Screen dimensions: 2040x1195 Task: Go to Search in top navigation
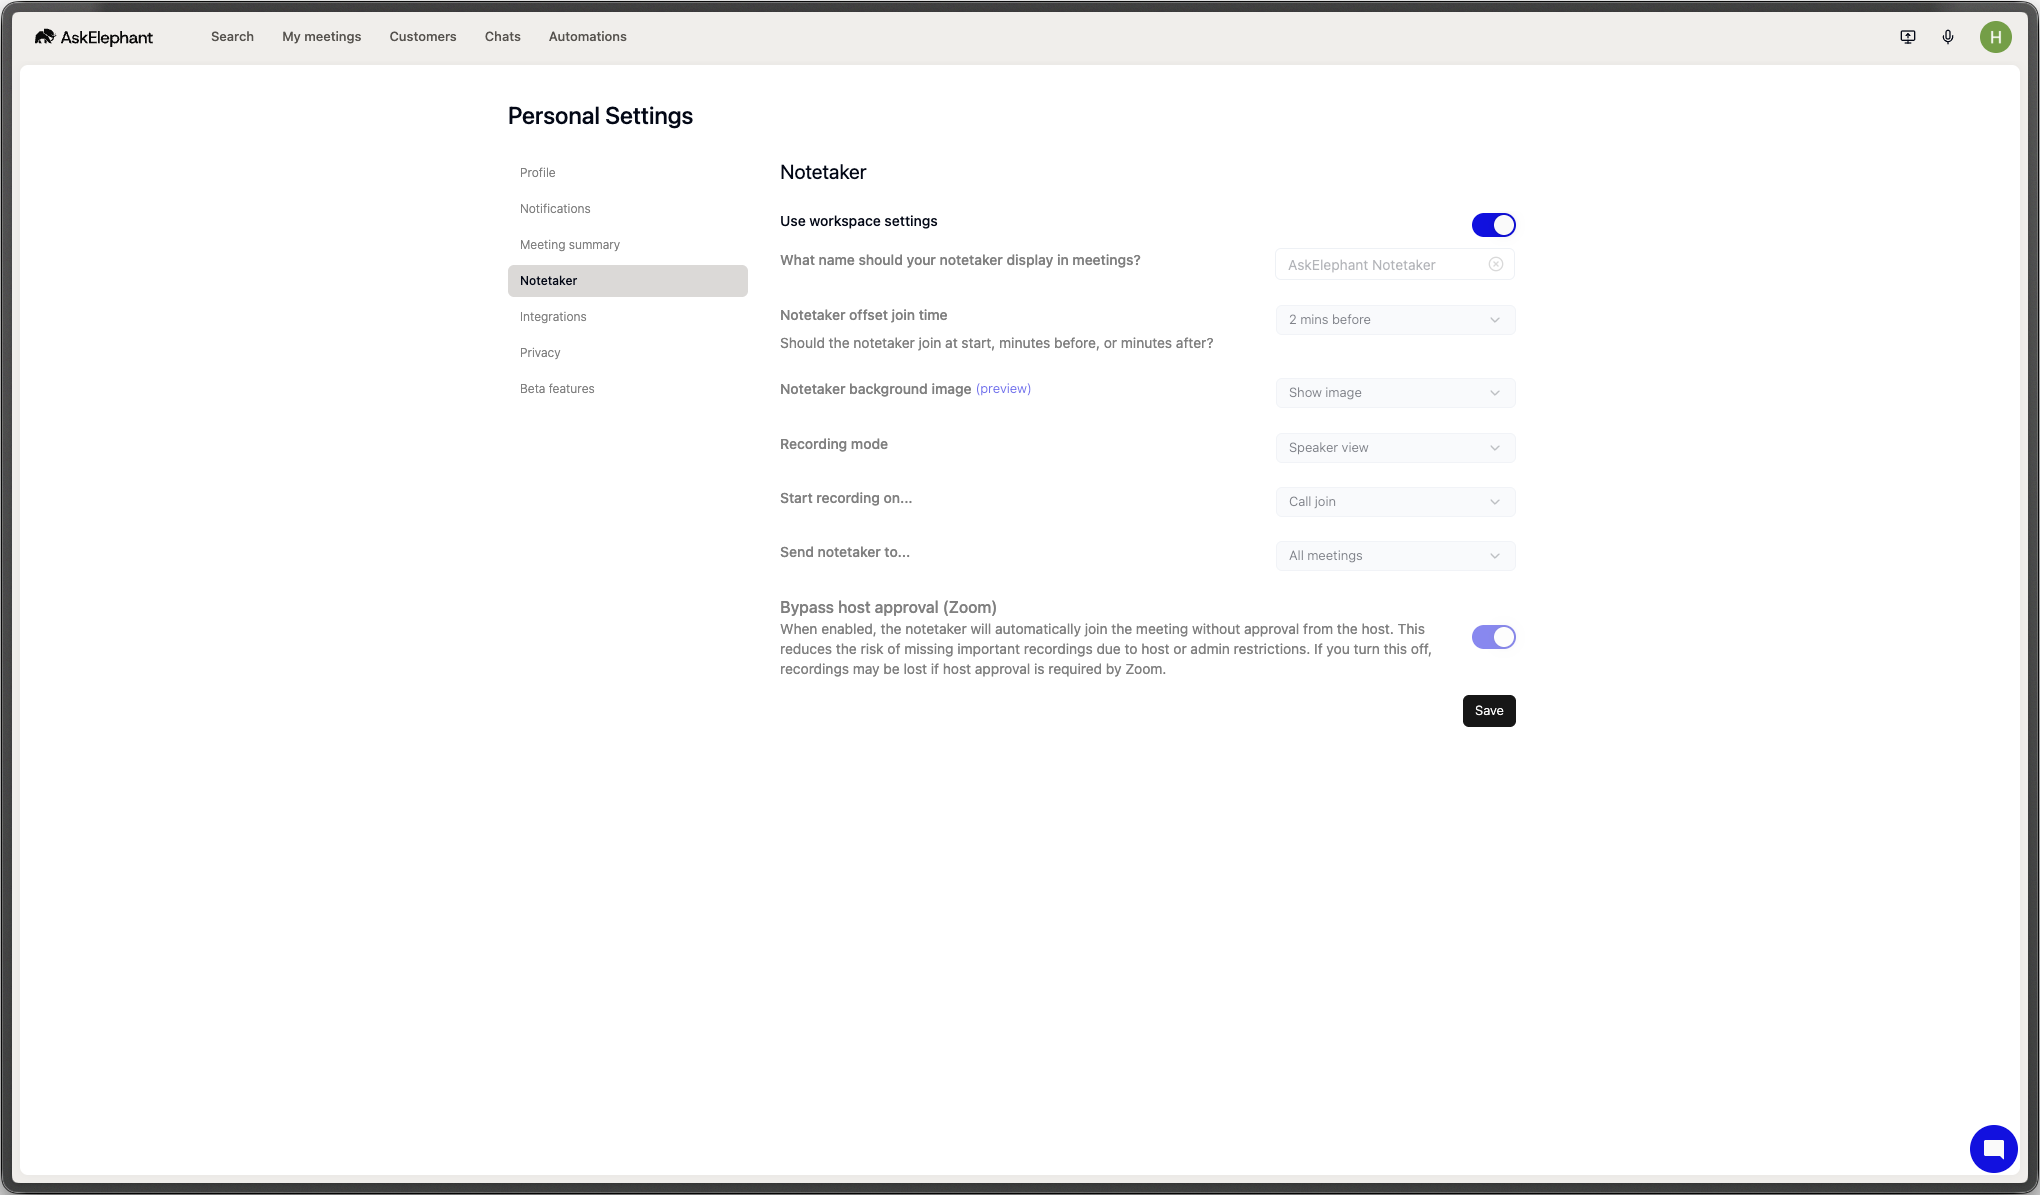(x=232, y=37)
